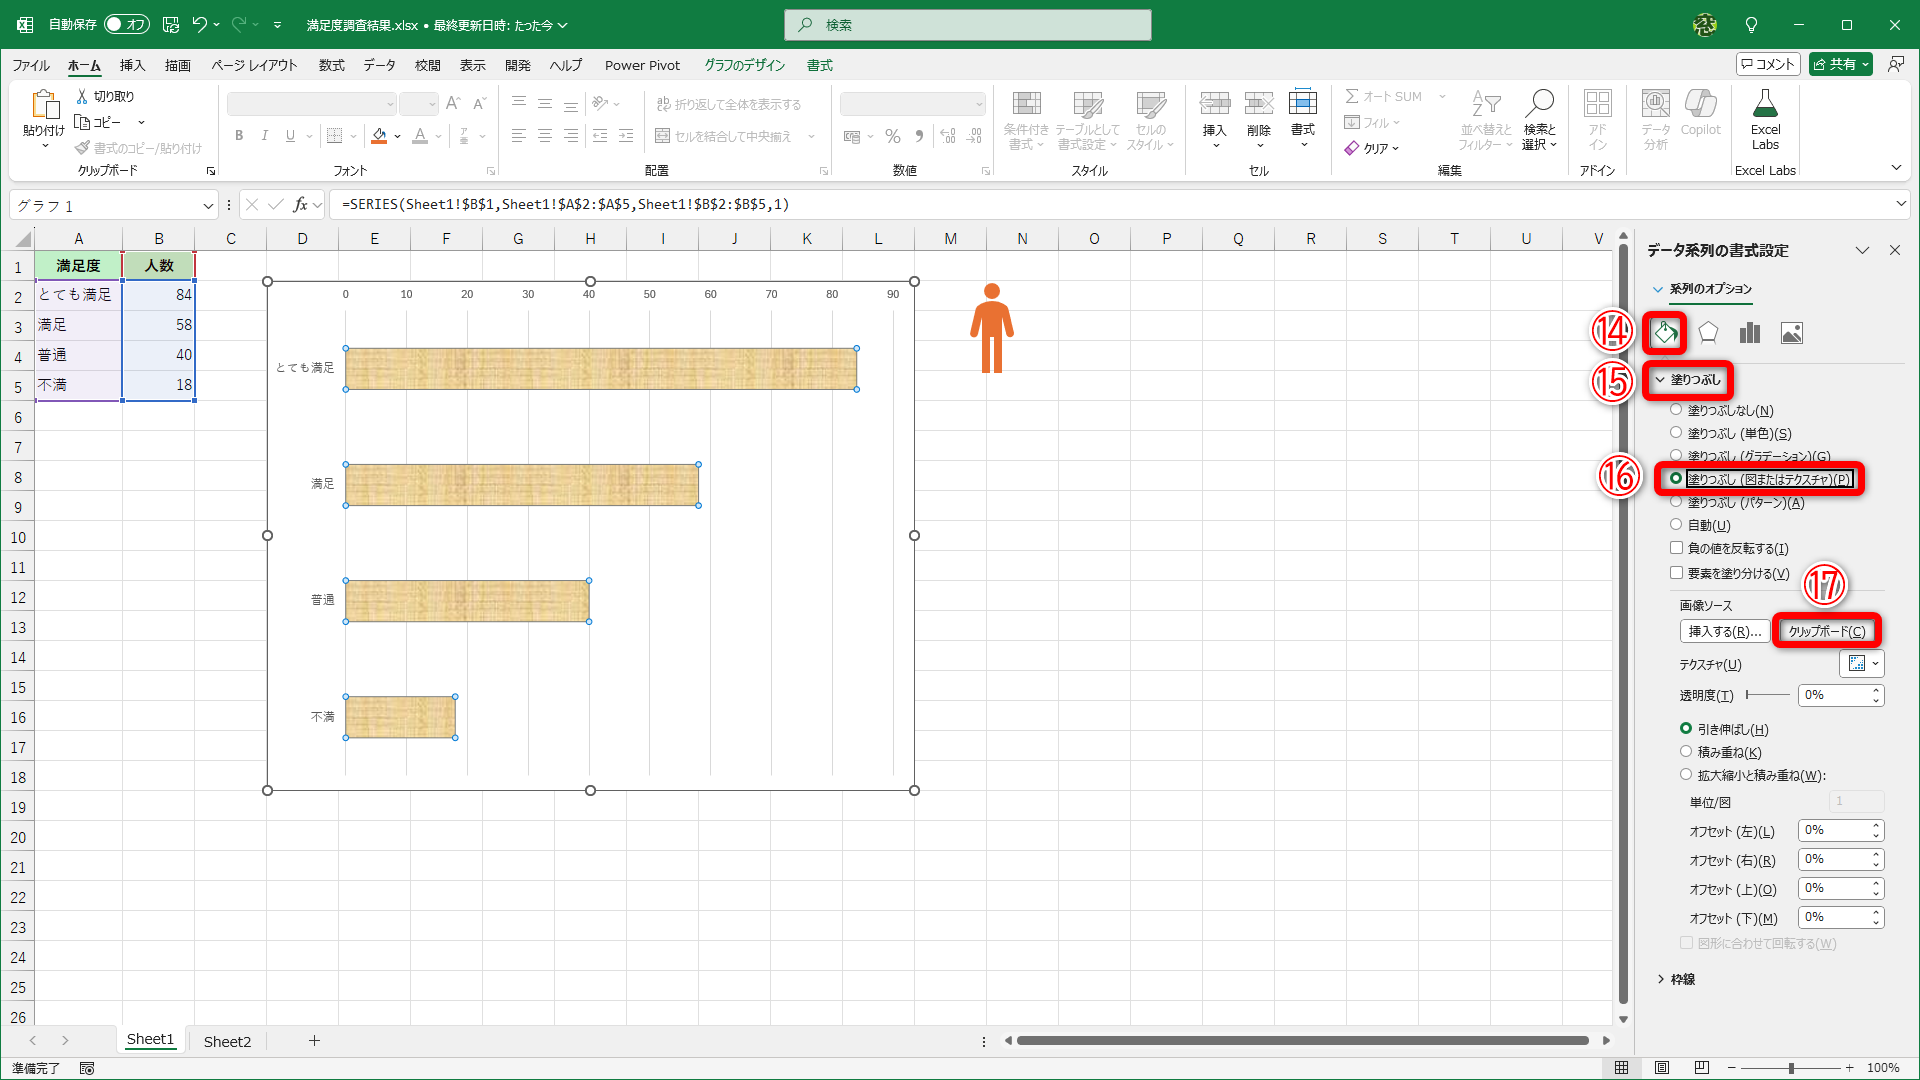Viewport: 1920px width, 1080px height.
Task: Select Page Layout view in status bar
Action: 1662,1068
